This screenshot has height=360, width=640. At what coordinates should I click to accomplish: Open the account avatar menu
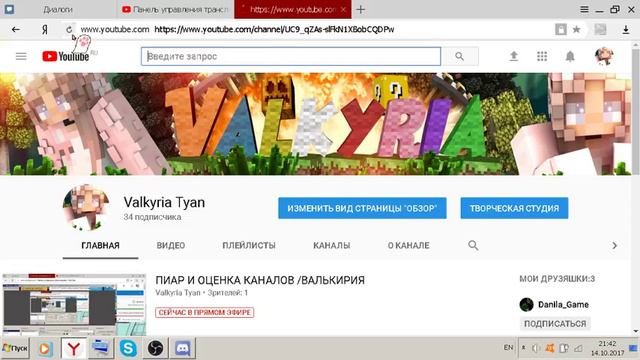(x=604, y=56)
